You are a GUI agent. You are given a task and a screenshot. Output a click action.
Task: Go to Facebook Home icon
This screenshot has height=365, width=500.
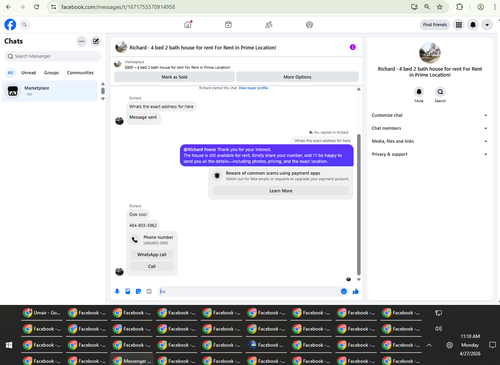coord(188,24)
